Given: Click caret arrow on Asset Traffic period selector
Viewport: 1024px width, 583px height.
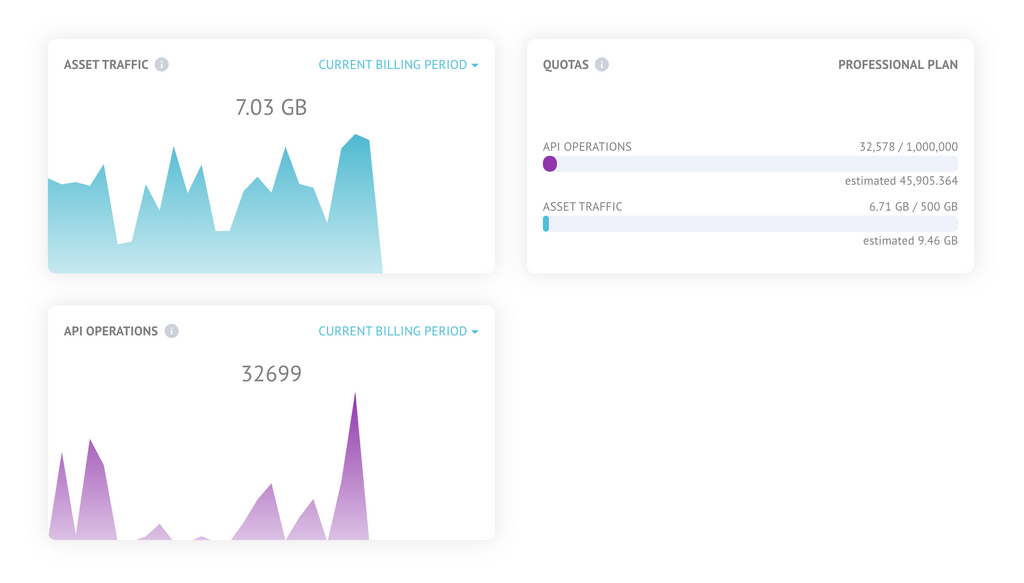Looking at the screenshot, I should tap(475, 65).
